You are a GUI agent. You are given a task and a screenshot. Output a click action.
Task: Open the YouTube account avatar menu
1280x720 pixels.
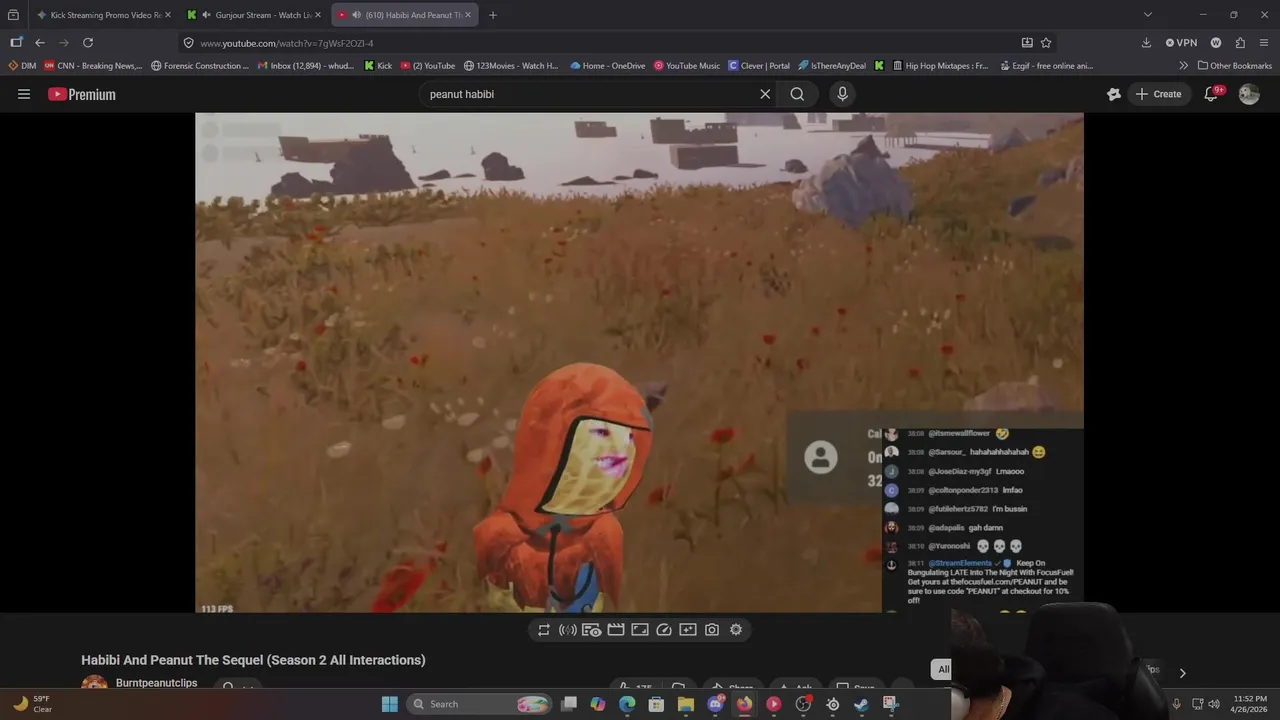[x=1249, y=94]
